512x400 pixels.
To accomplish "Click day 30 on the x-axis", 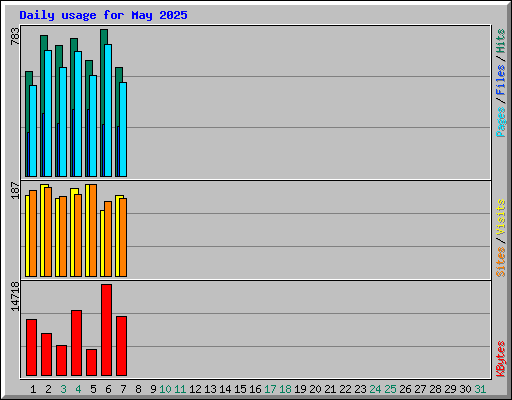I will [x=465, y=389].
